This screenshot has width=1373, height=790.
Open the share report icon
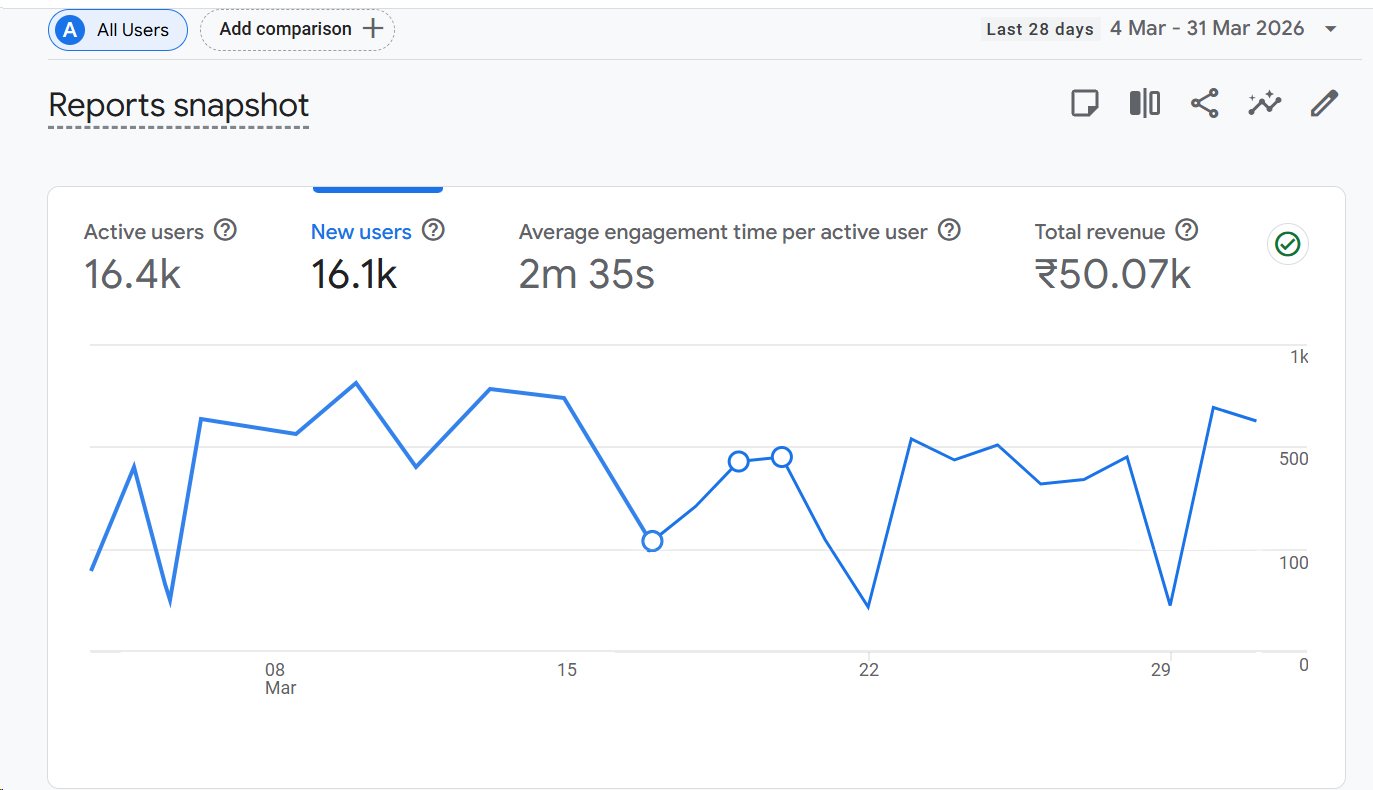(1204, 102)
